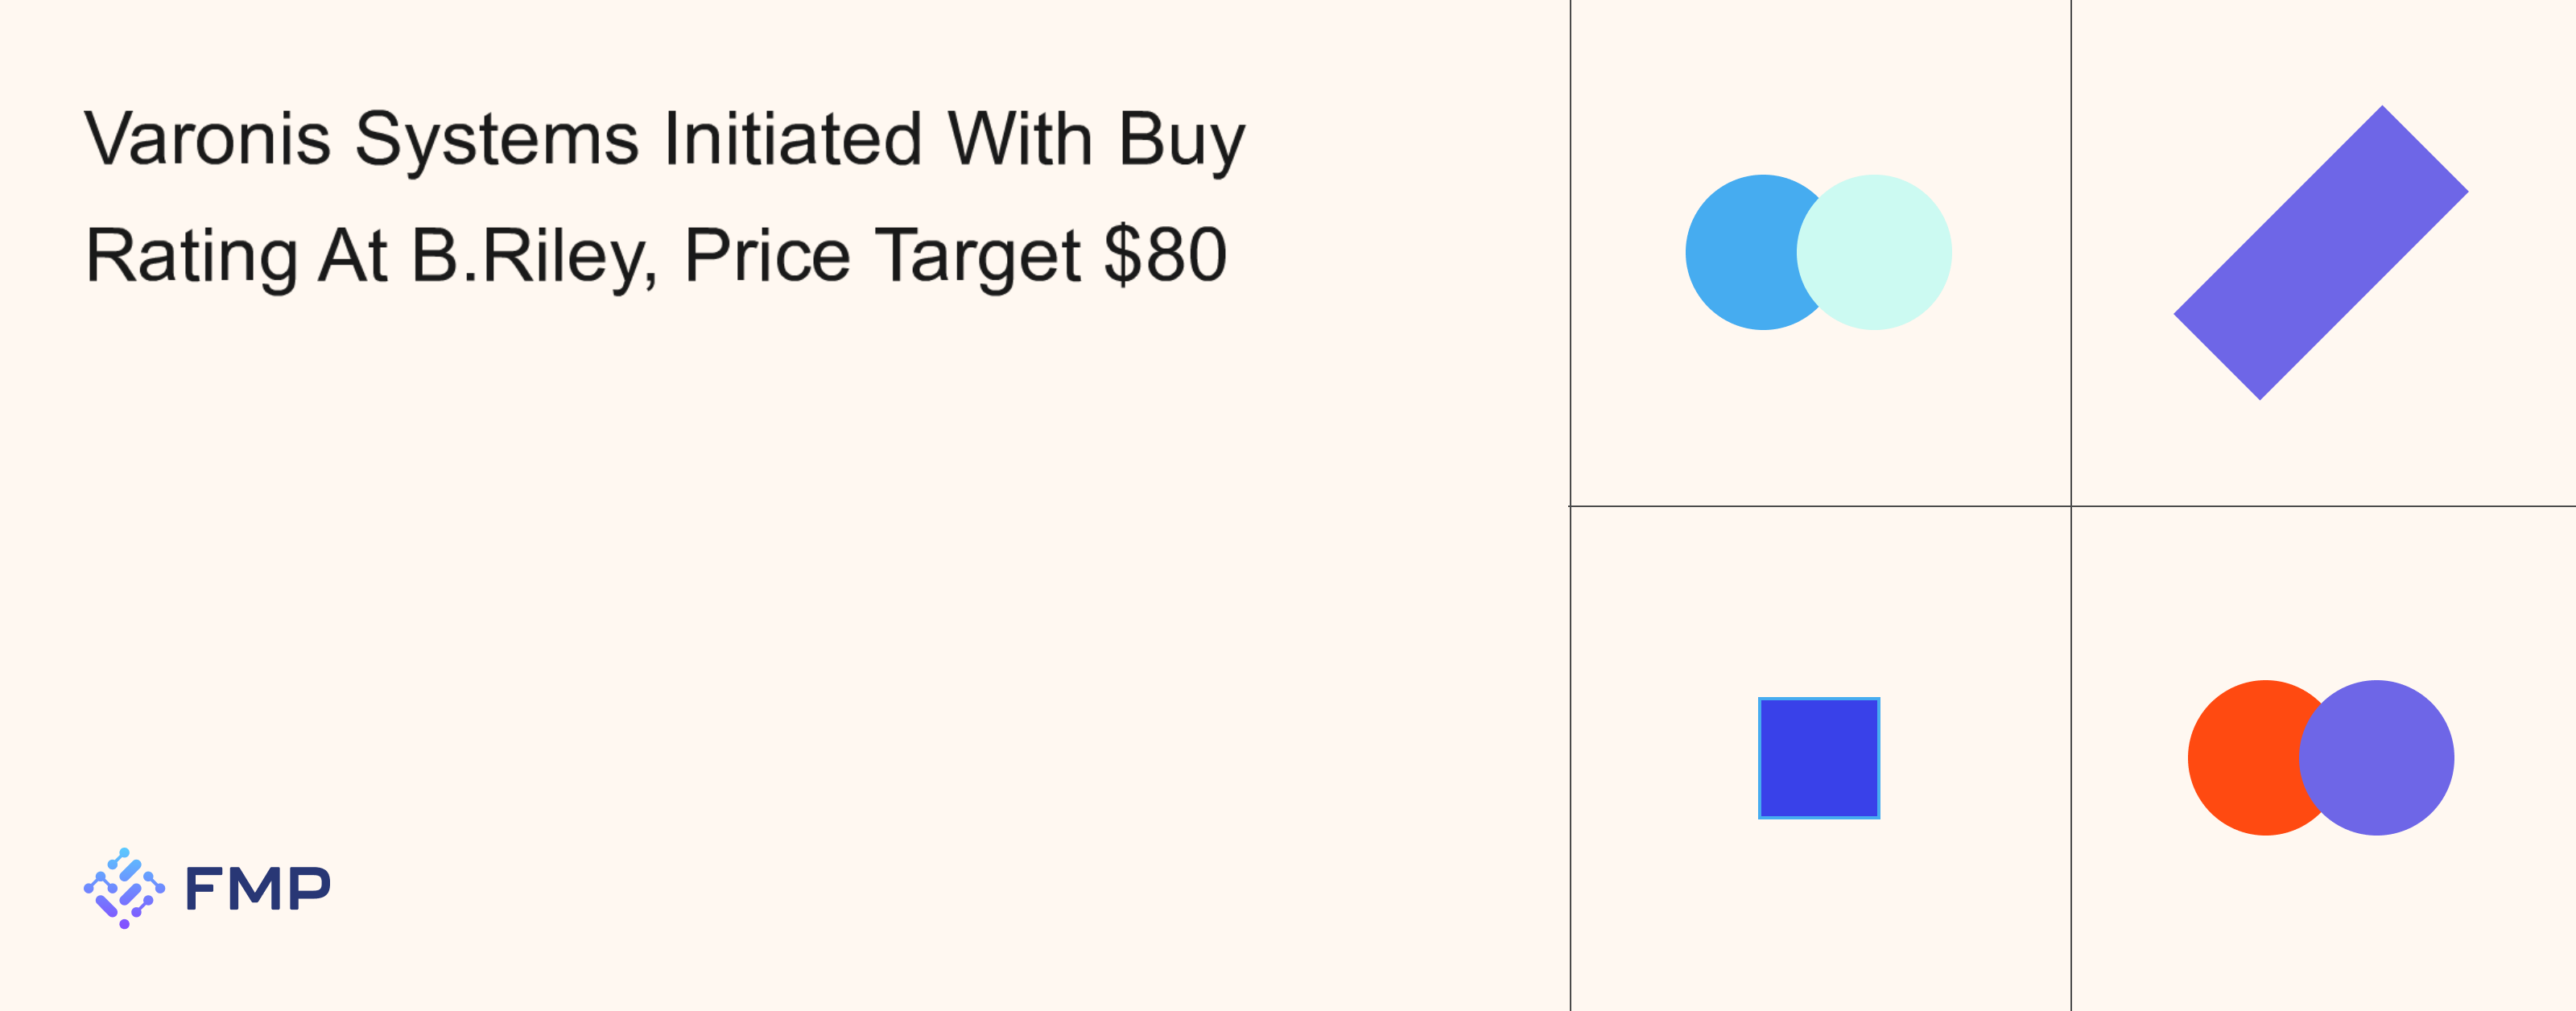Click the word "Buy" in the headline
This screenshot has width=2576, height=1011.
point(1181,141)
